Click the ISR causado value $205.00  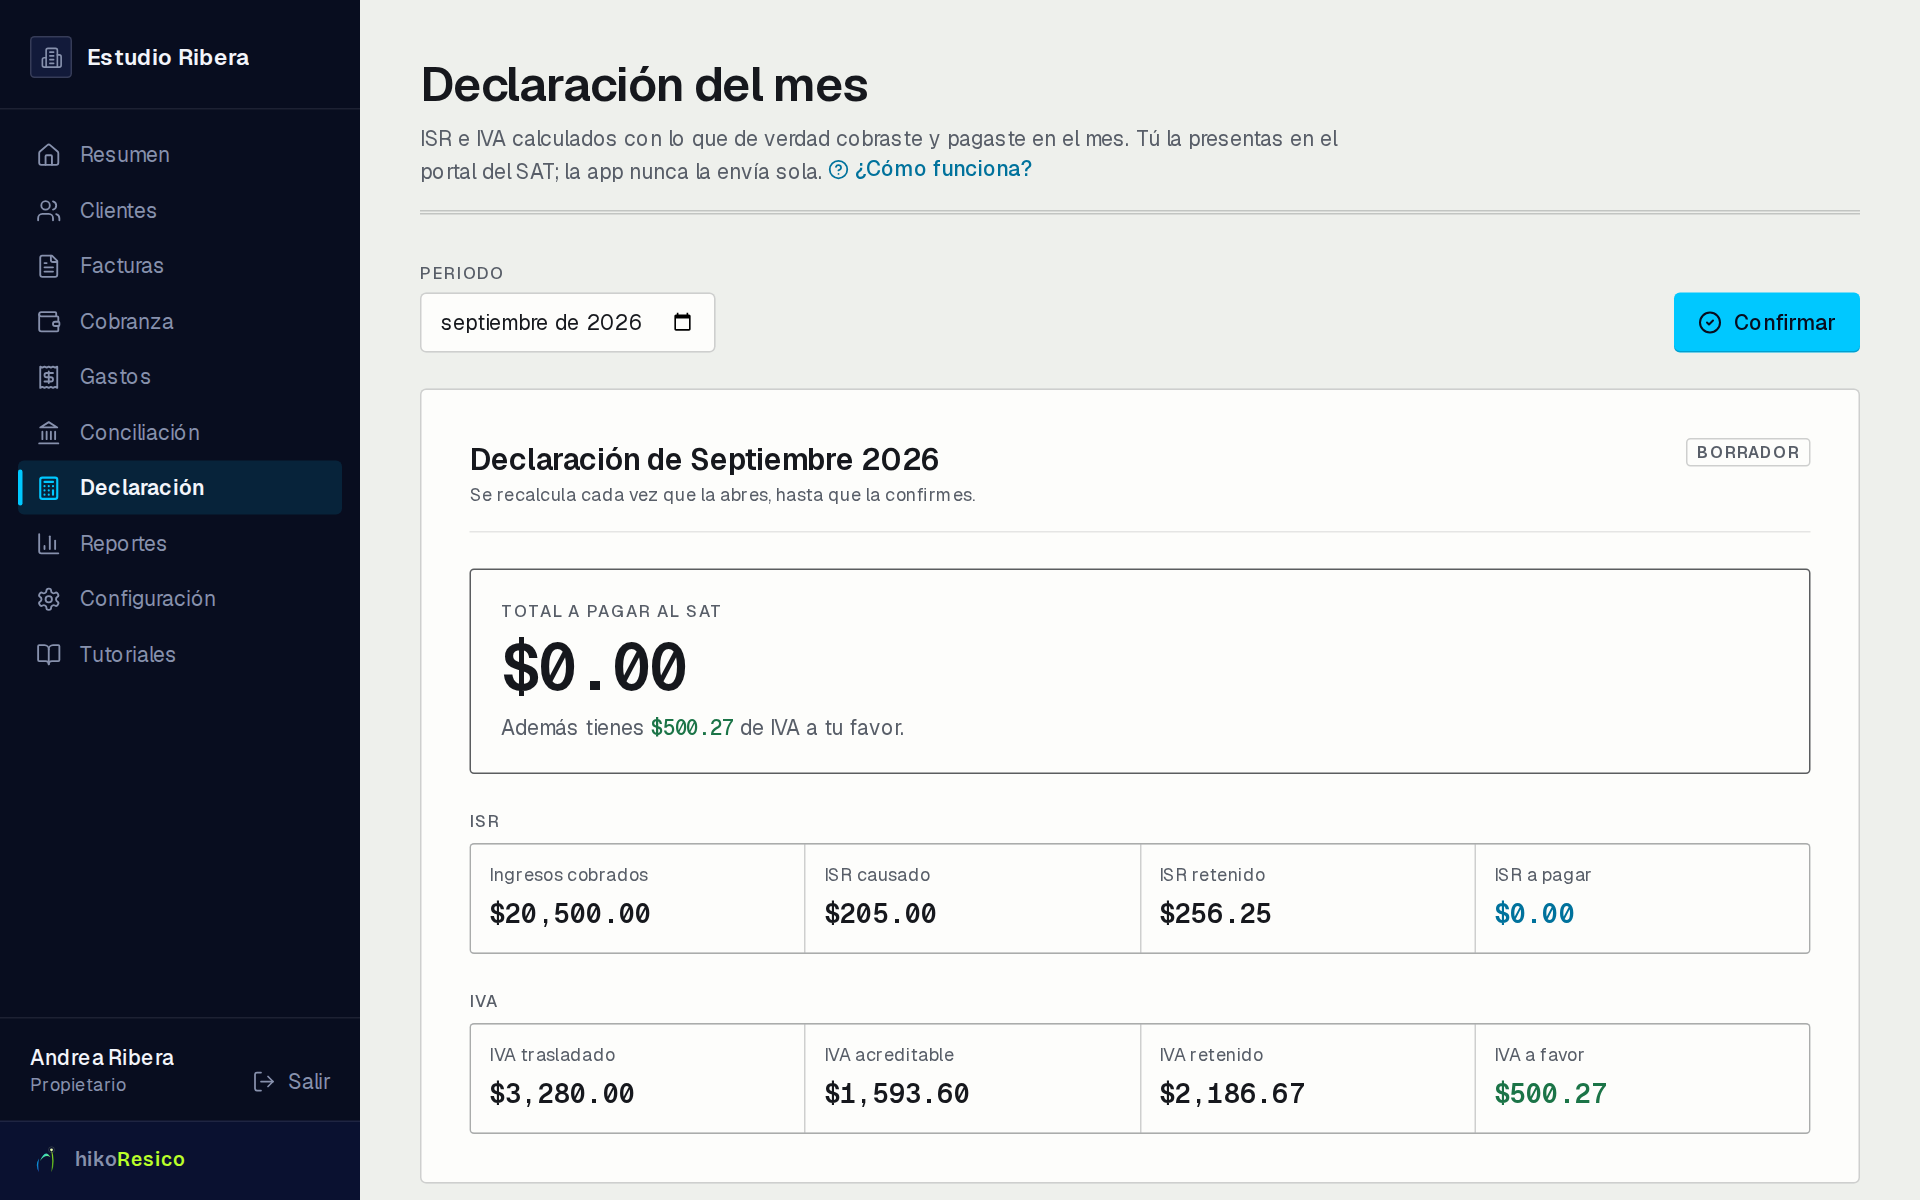[x=880, y=914]
